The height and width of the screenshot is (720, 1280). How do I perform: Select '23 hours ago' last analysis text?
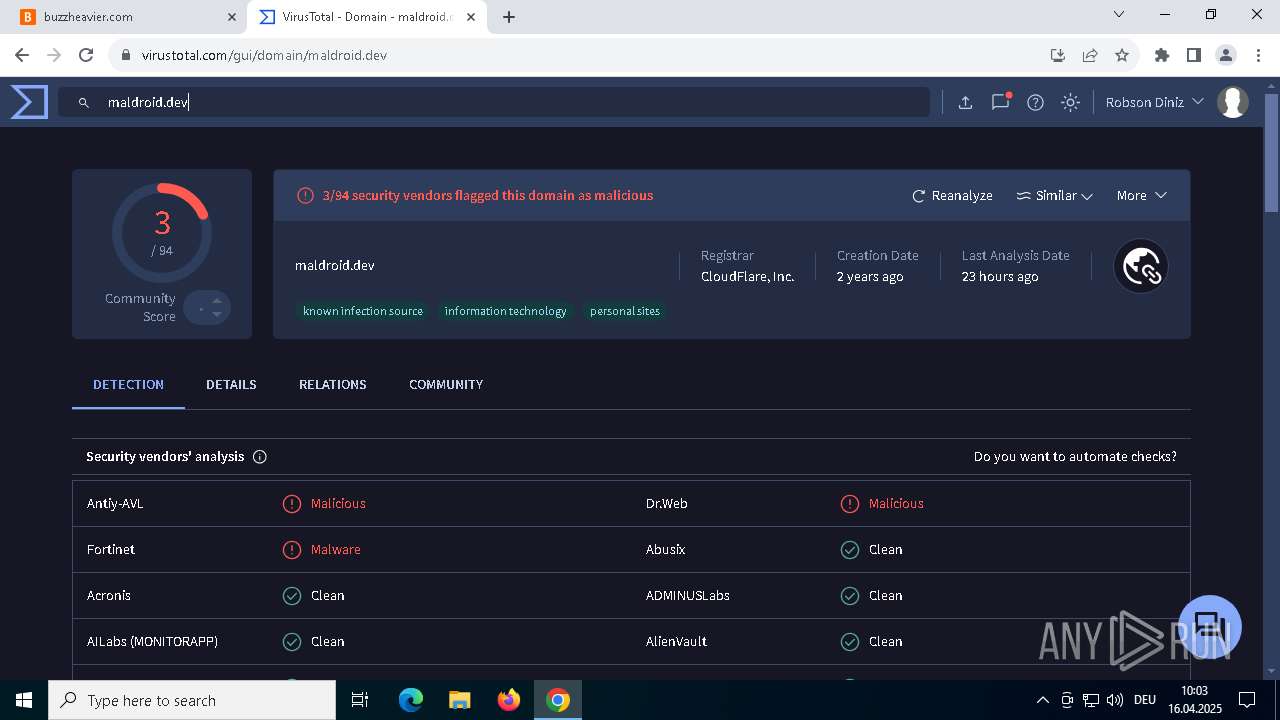coord(1000,277)
